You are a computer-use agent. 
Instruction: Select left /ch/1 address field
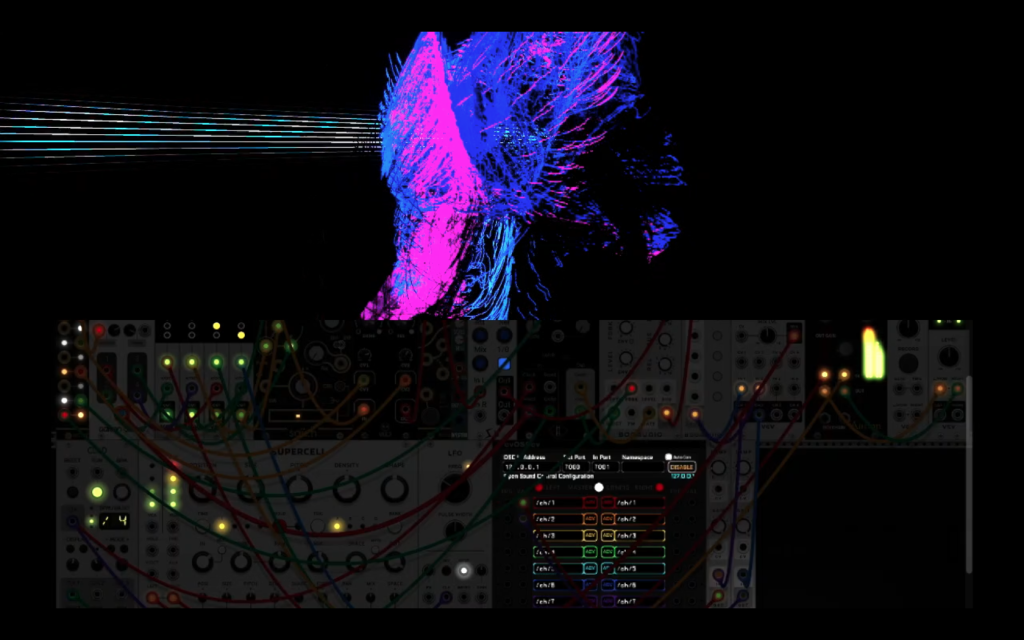(x=557, y=503)
